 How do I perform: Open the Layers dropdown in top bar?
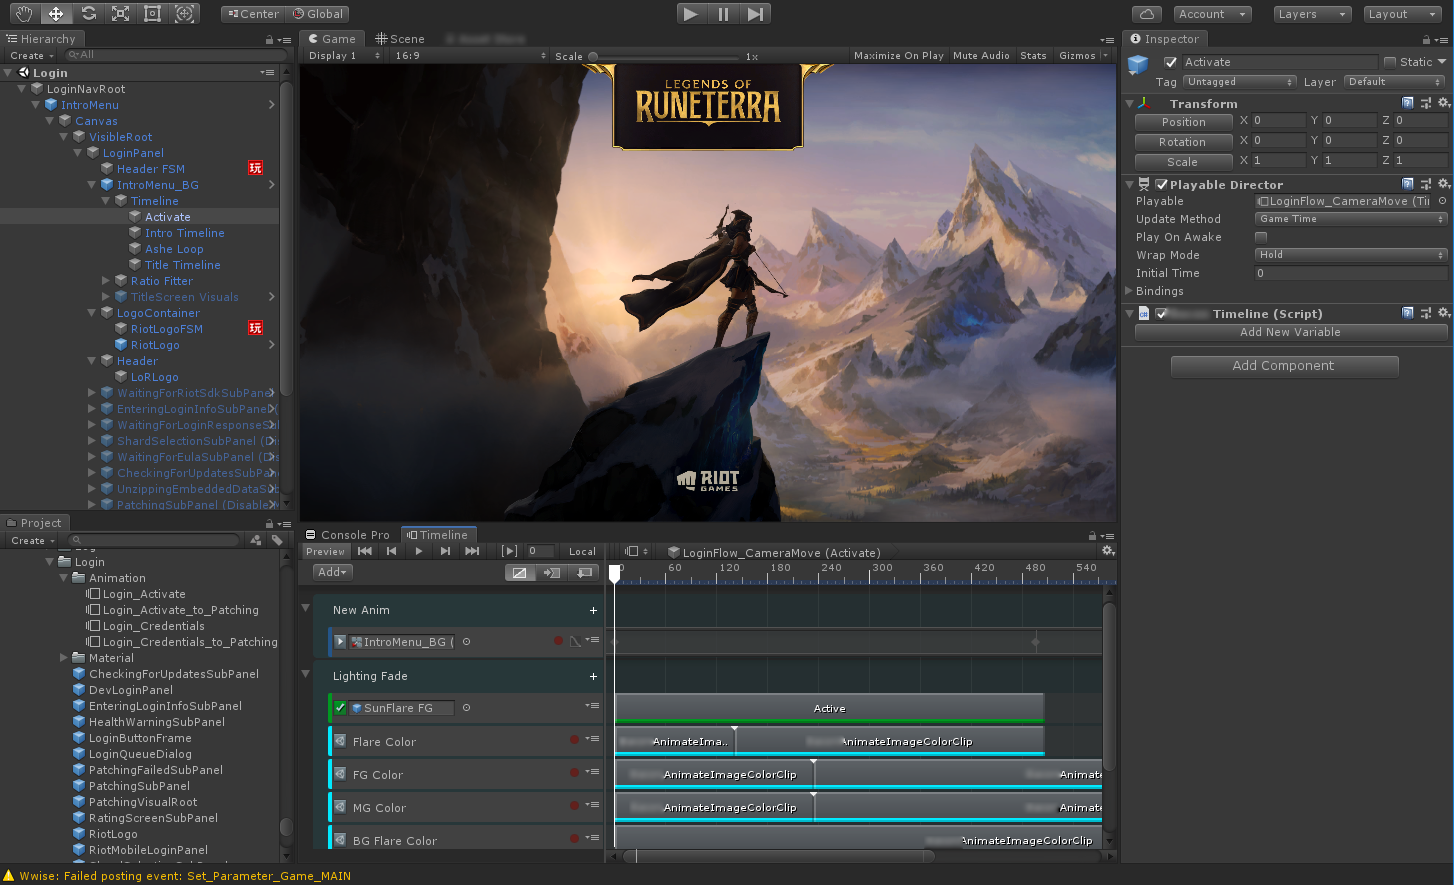1312,14
